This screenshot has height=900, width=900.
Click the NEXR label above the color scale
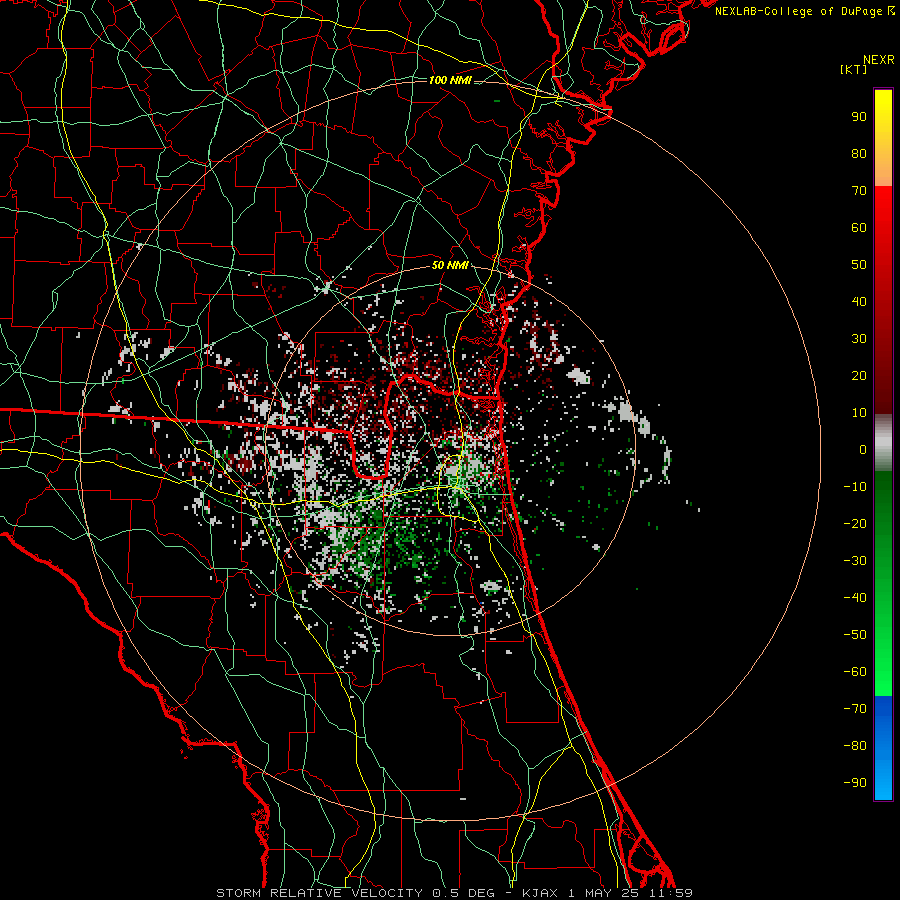pos(878,60)
